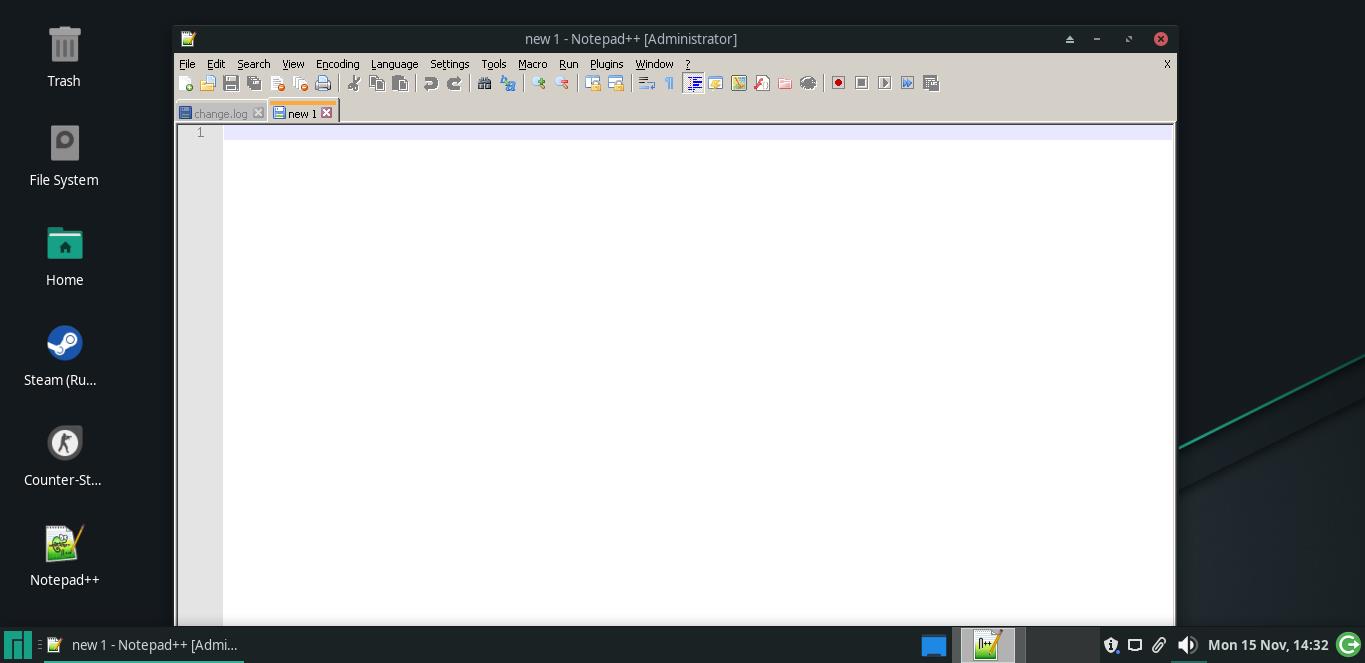
Task: Toggle the indent guide toolbar button
Action: [694, 83]
